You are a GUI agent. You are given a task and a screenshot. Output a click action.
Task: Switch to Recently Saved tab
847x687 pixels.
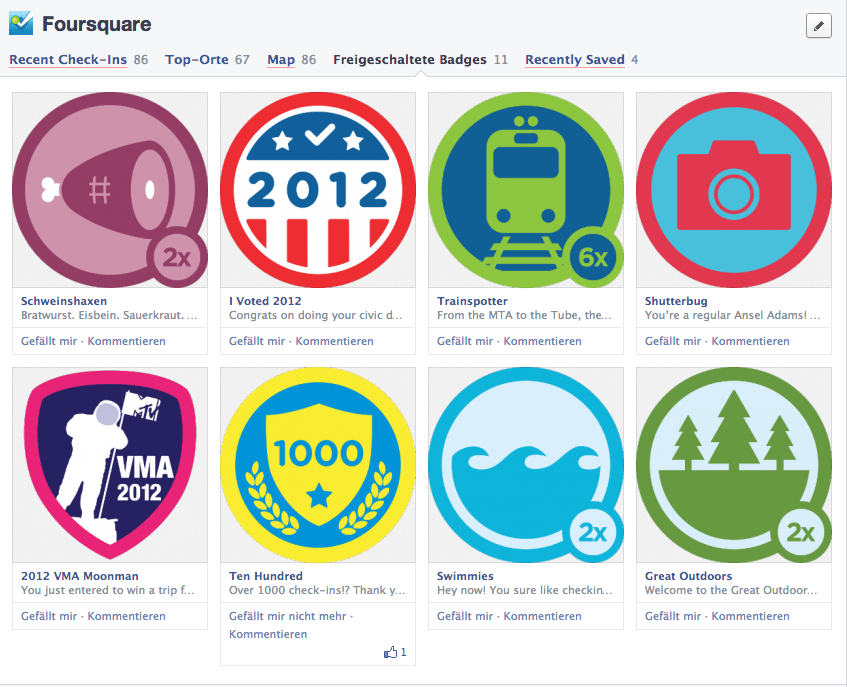575,59
